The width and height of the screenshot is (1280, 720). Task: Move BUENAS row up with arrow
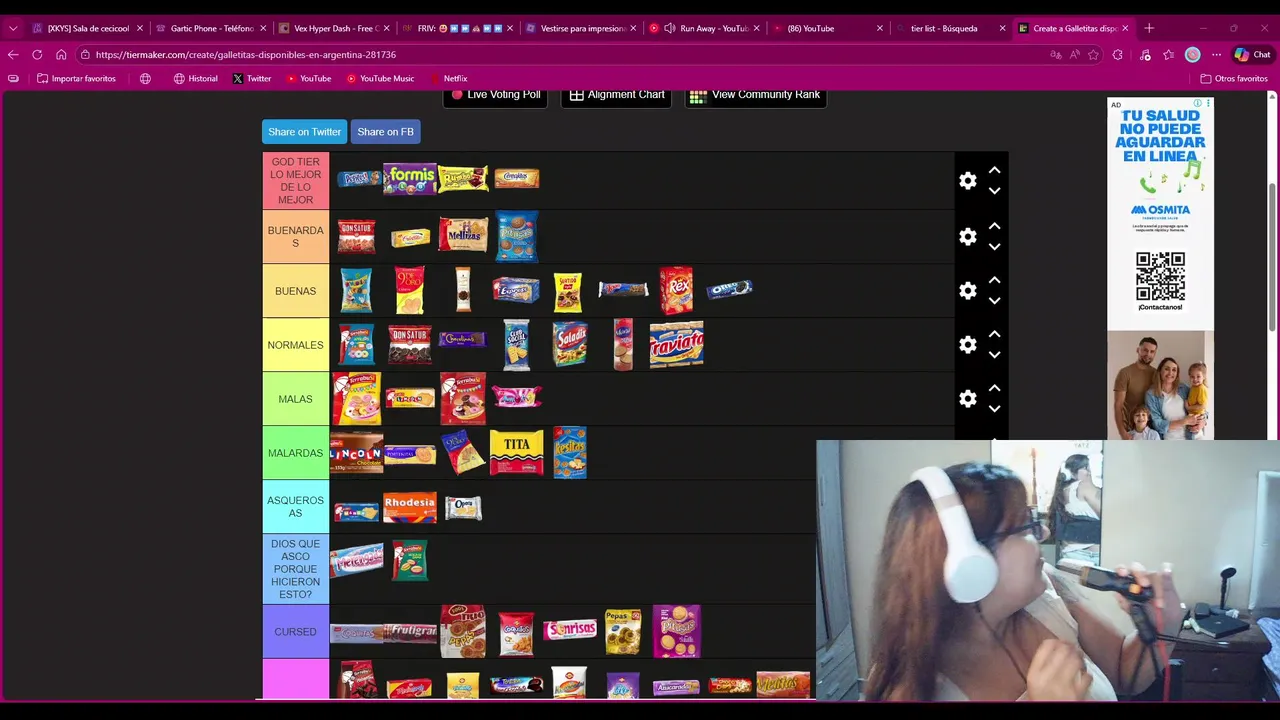tap(994, 281)
